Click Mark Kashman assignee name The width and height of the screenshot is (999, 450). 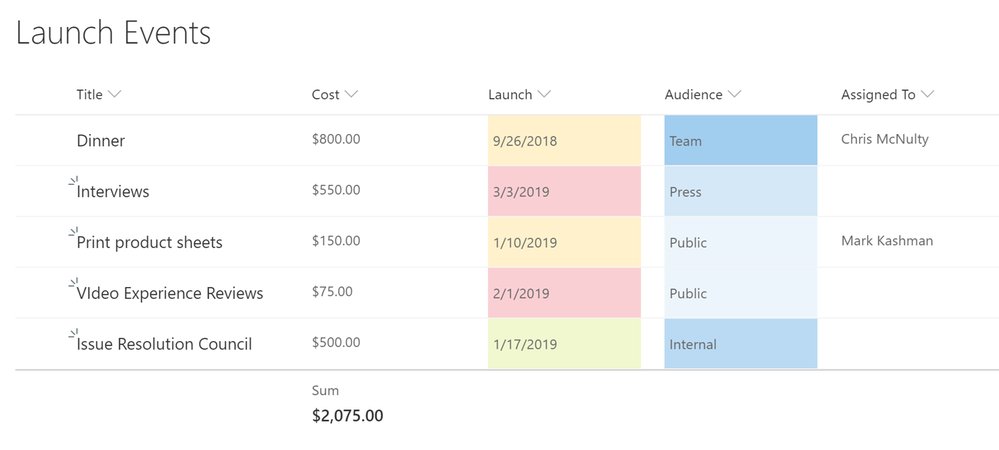(x=887, y=241)
